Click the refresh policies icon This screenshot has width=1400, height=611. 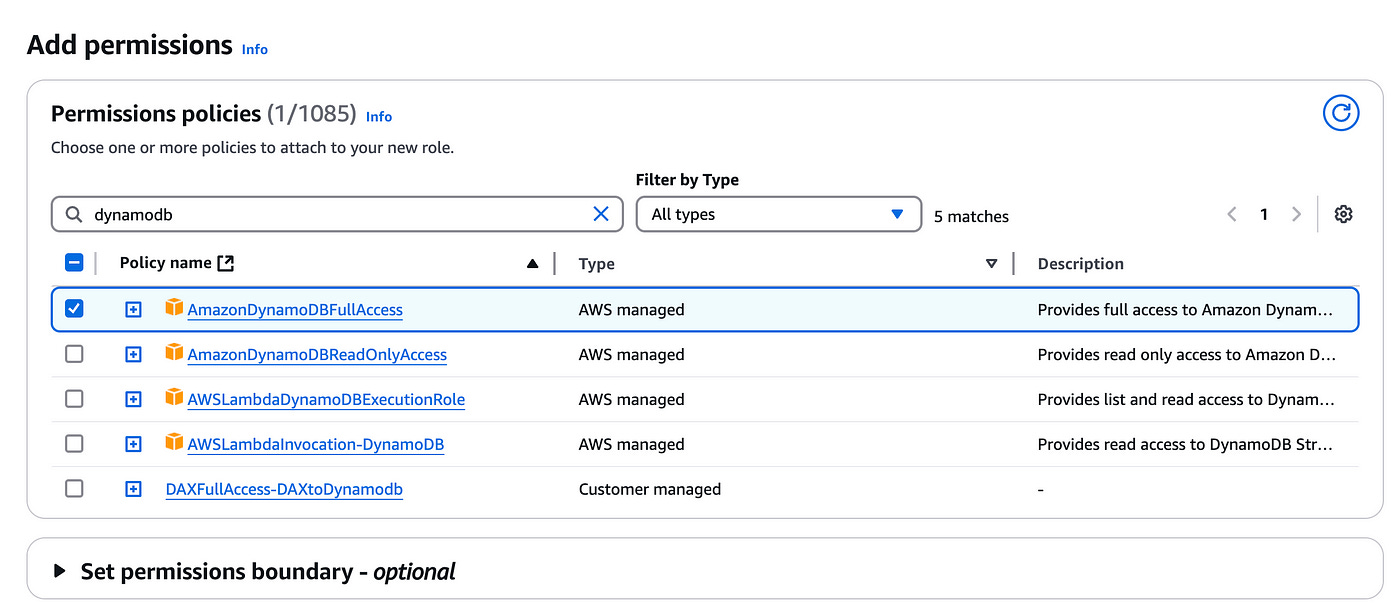tap(1341, 113)
